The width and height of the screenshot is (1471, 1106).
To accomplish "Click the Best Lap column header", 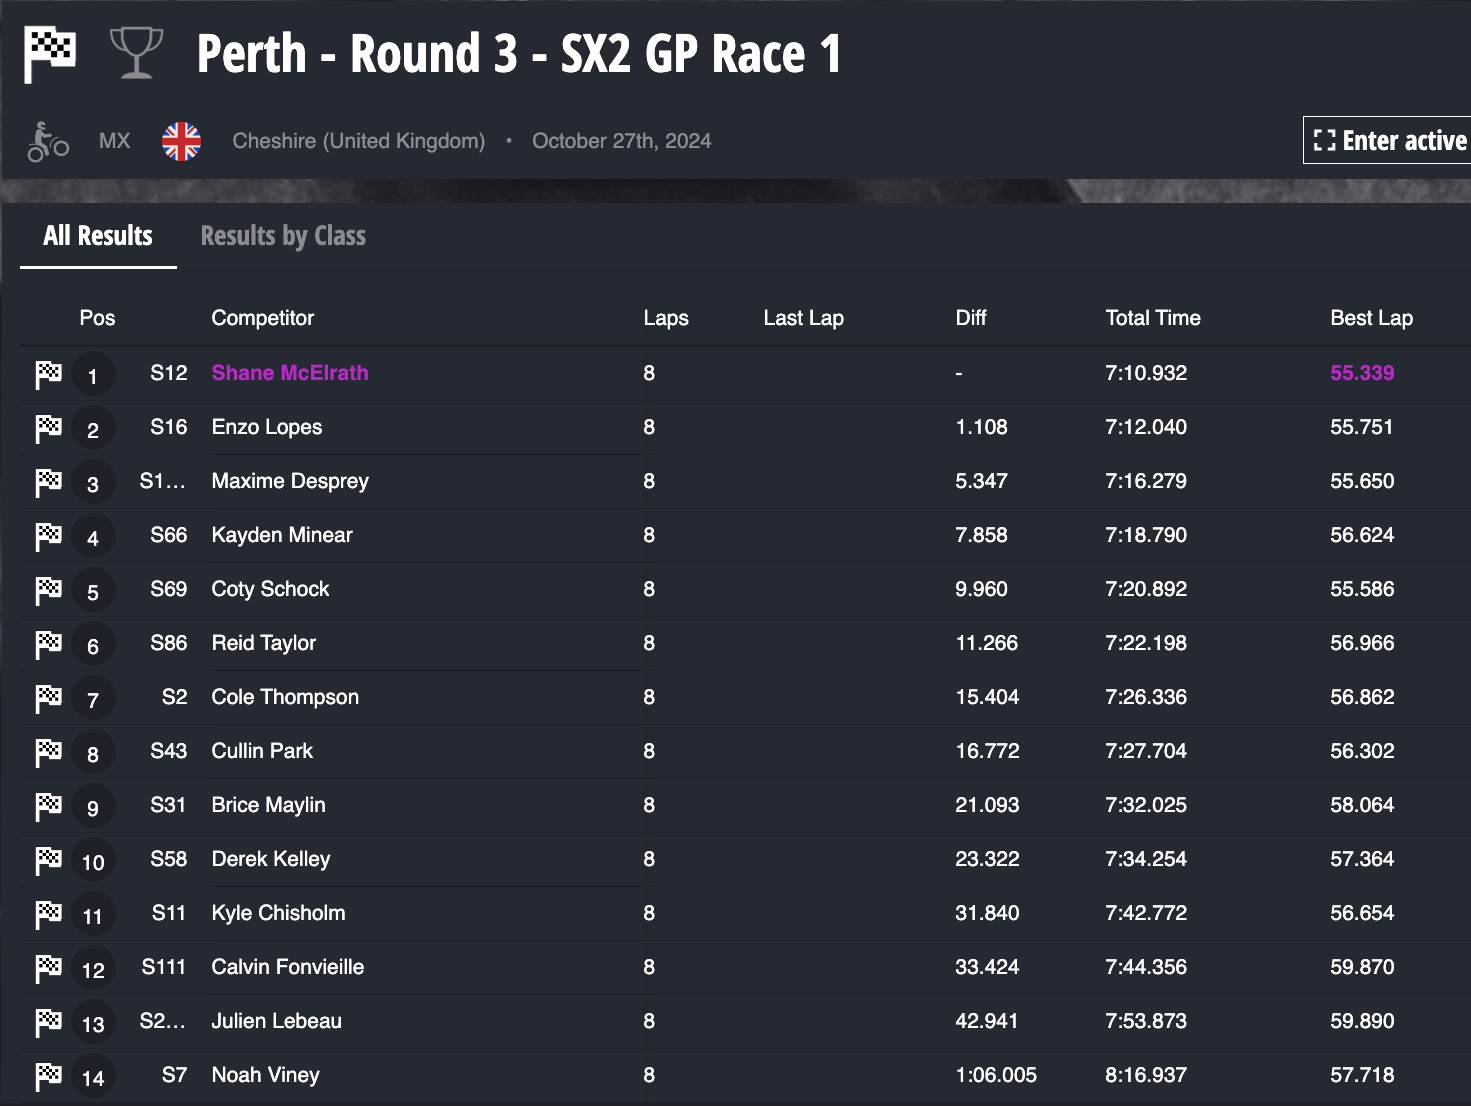I will point(1371,318).
